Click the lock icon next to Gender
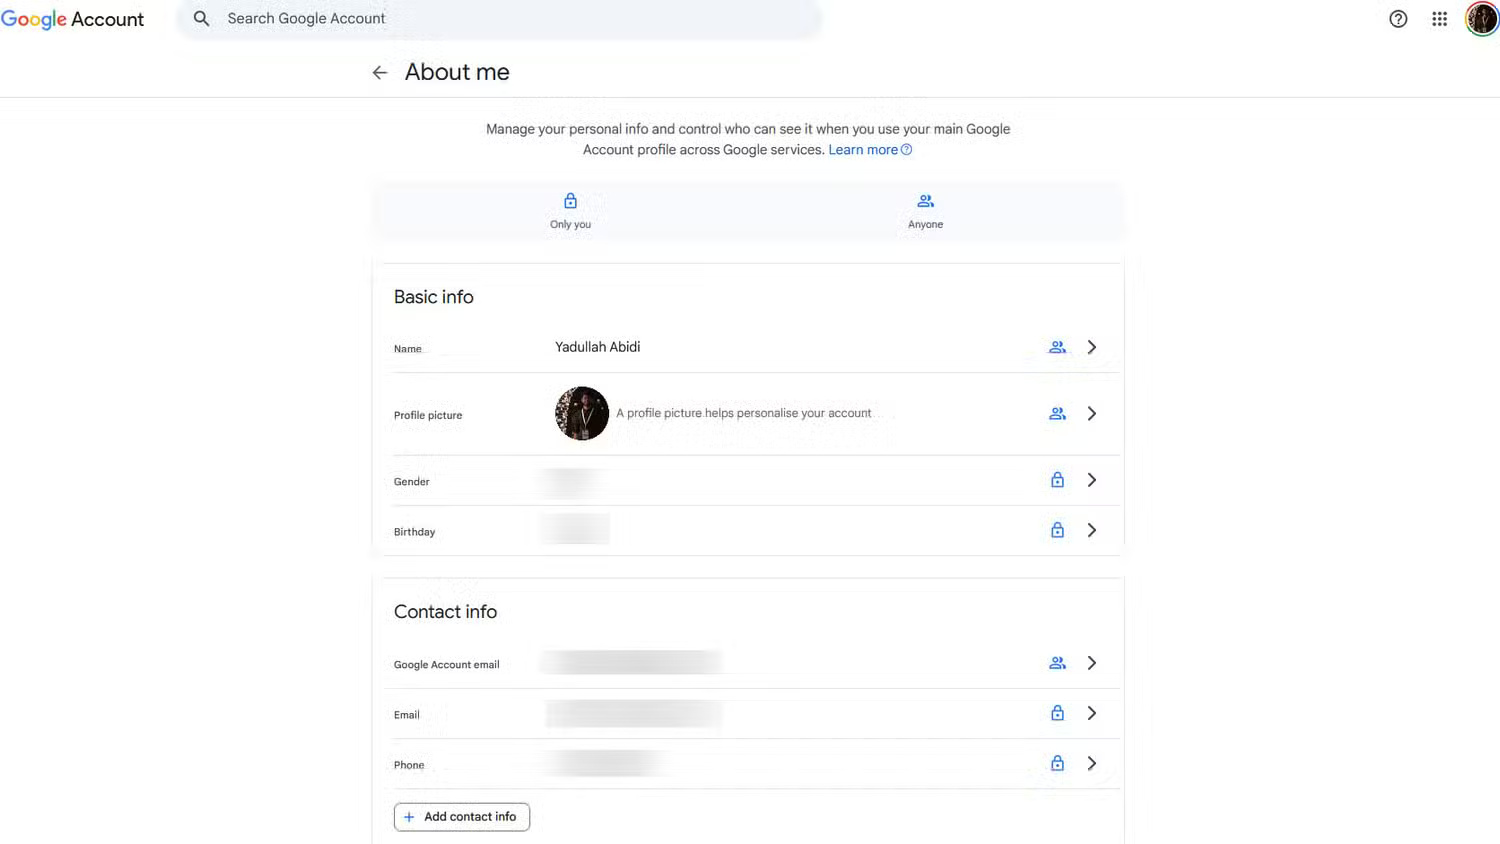The height and width of the screenshot is (844, 1500). tap(1057, 479)
